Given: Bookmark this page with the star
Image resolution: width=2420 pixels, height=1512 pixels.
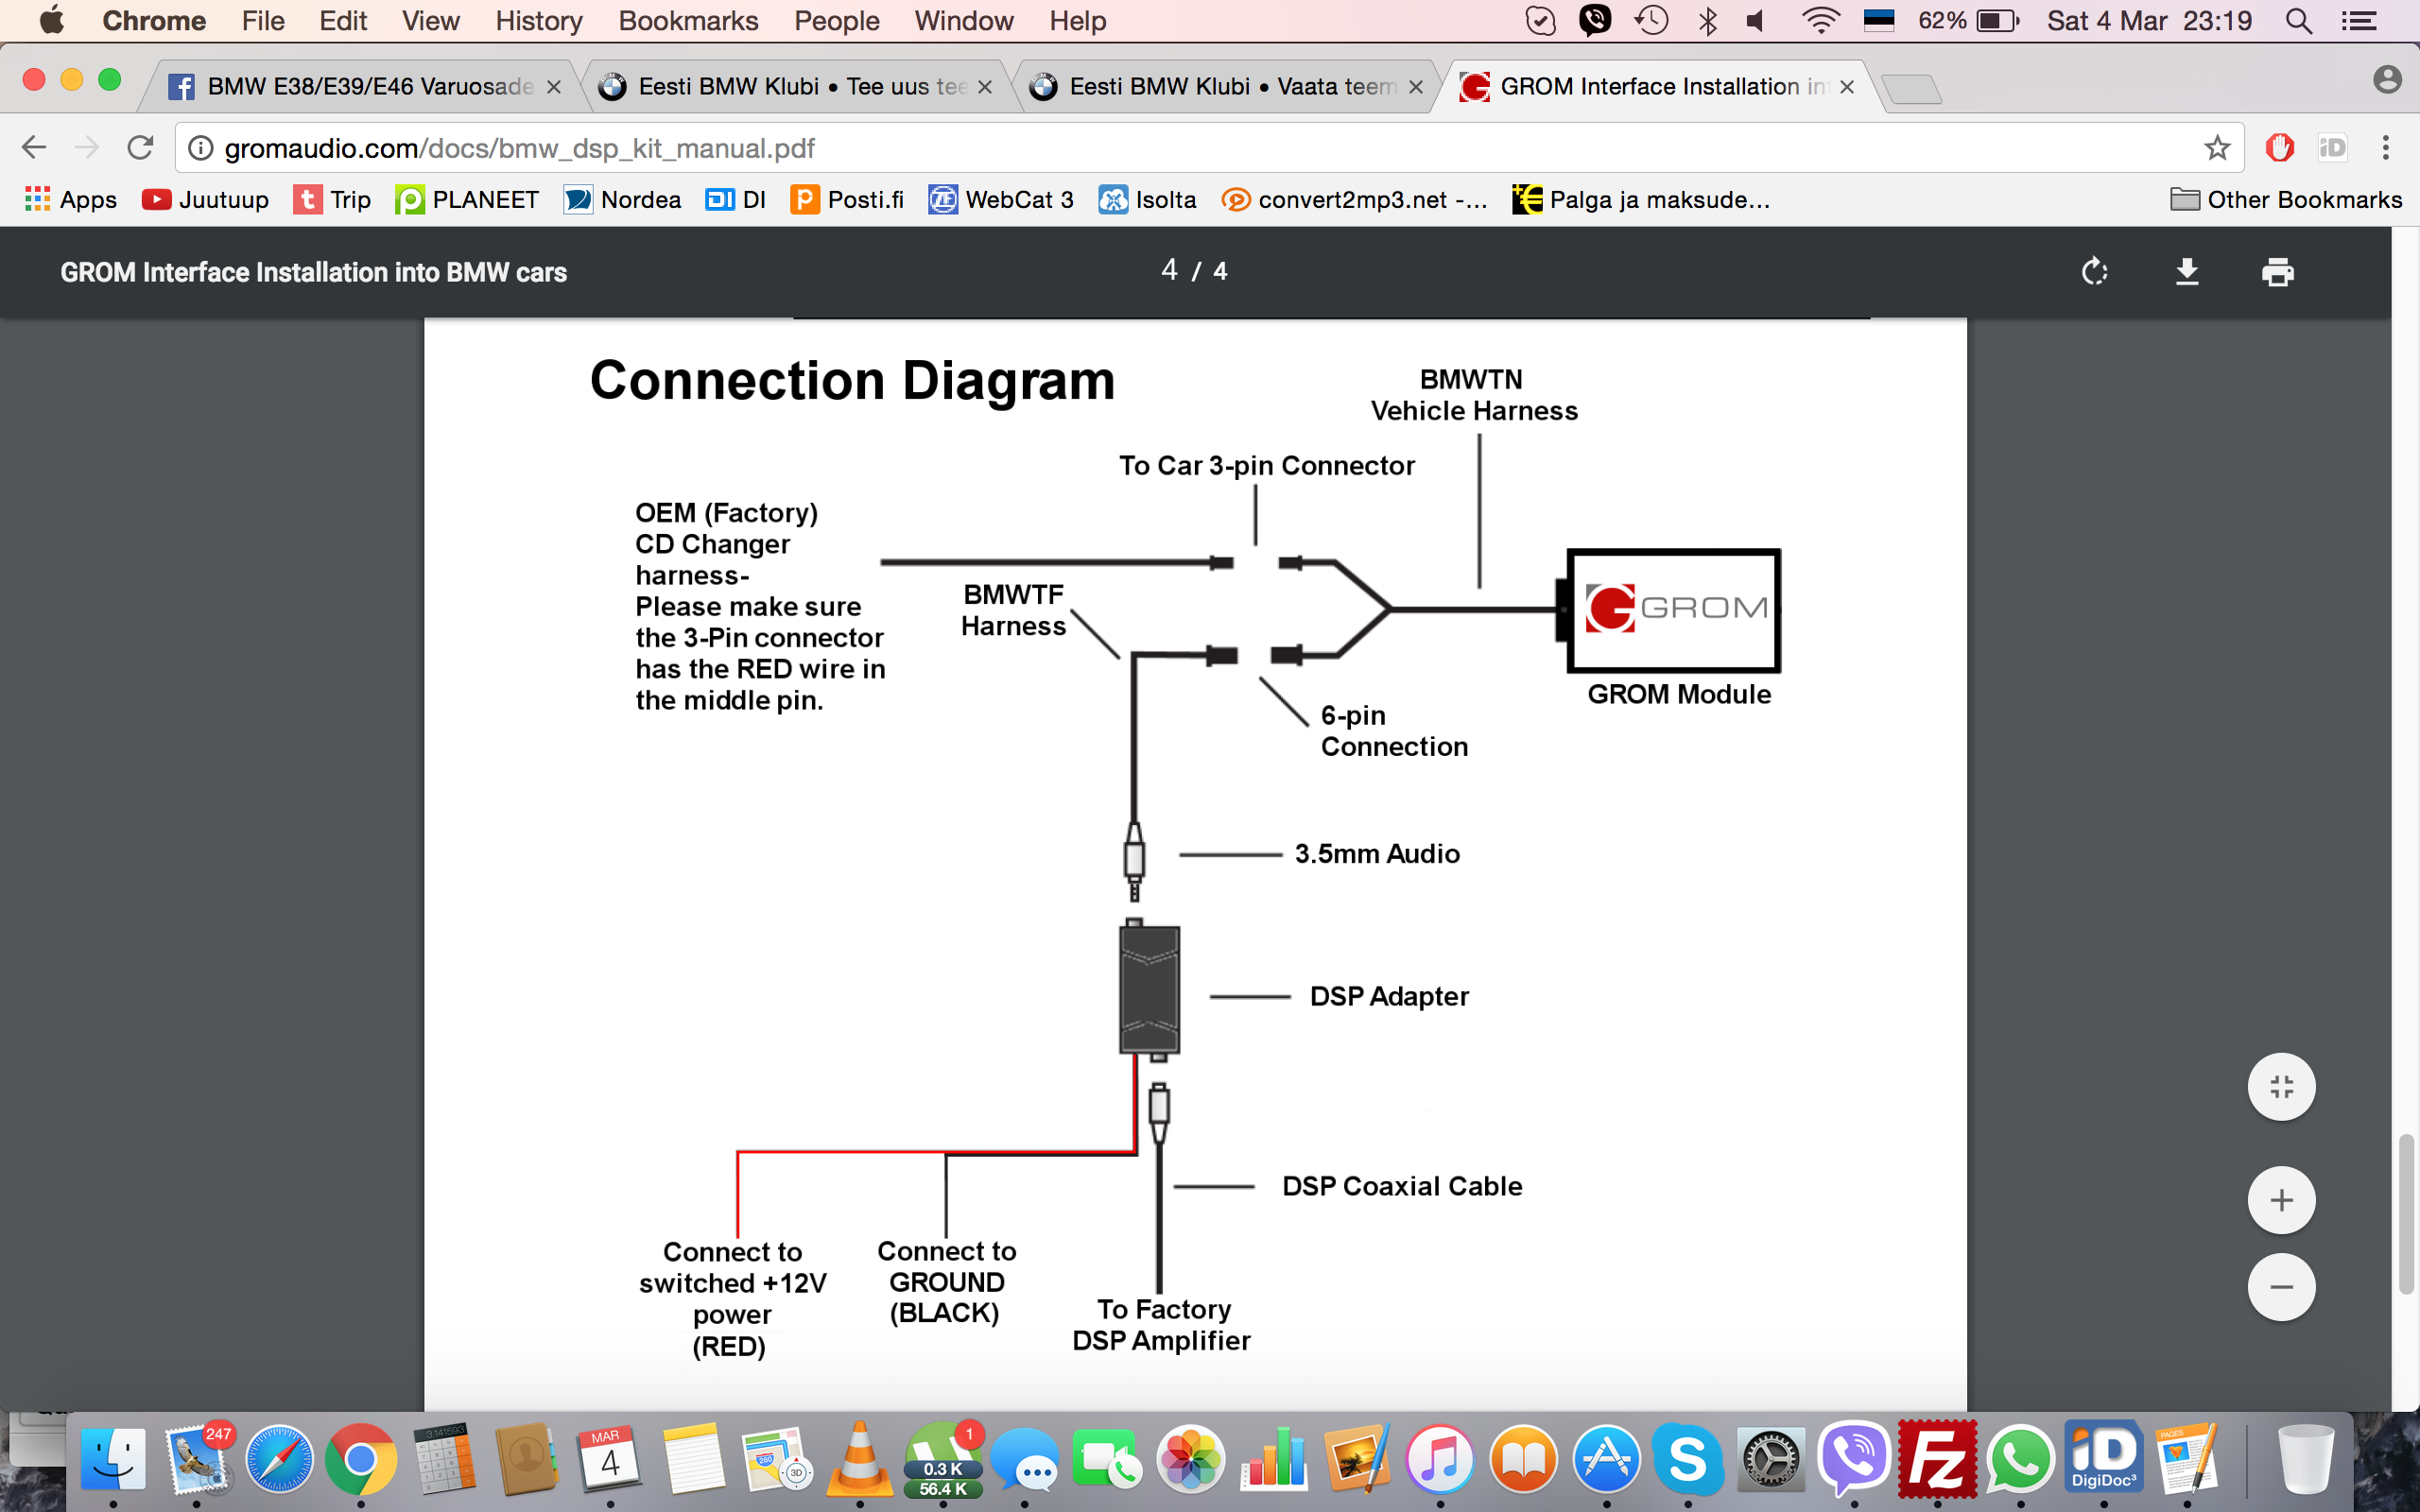Looking at the screenshot, I should pyautogui.click(x=2217, y=148).
